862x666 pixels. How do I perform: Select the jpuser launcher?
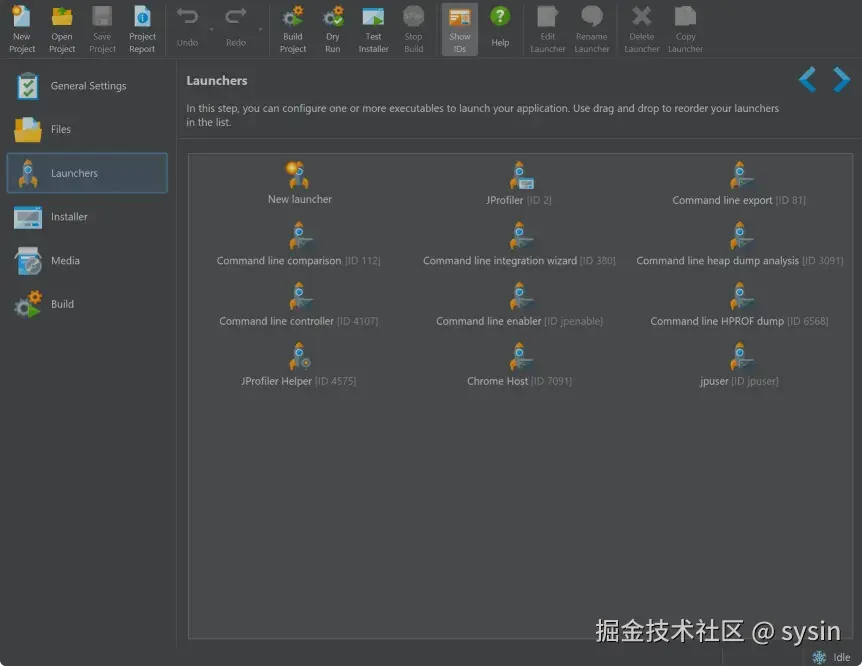click(x=739, y=365)
